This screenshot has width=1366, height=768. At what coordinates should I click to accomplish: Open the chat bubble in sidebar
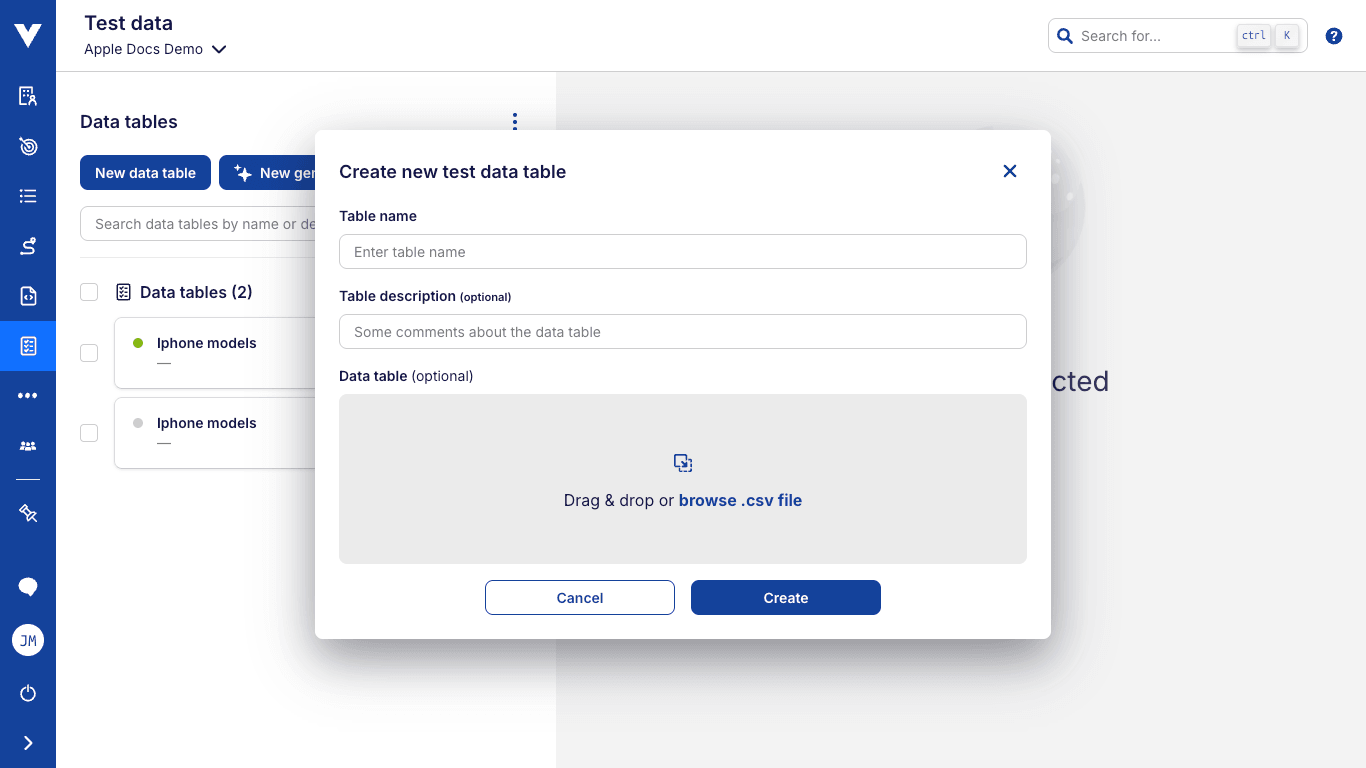[x=27, y=586]
